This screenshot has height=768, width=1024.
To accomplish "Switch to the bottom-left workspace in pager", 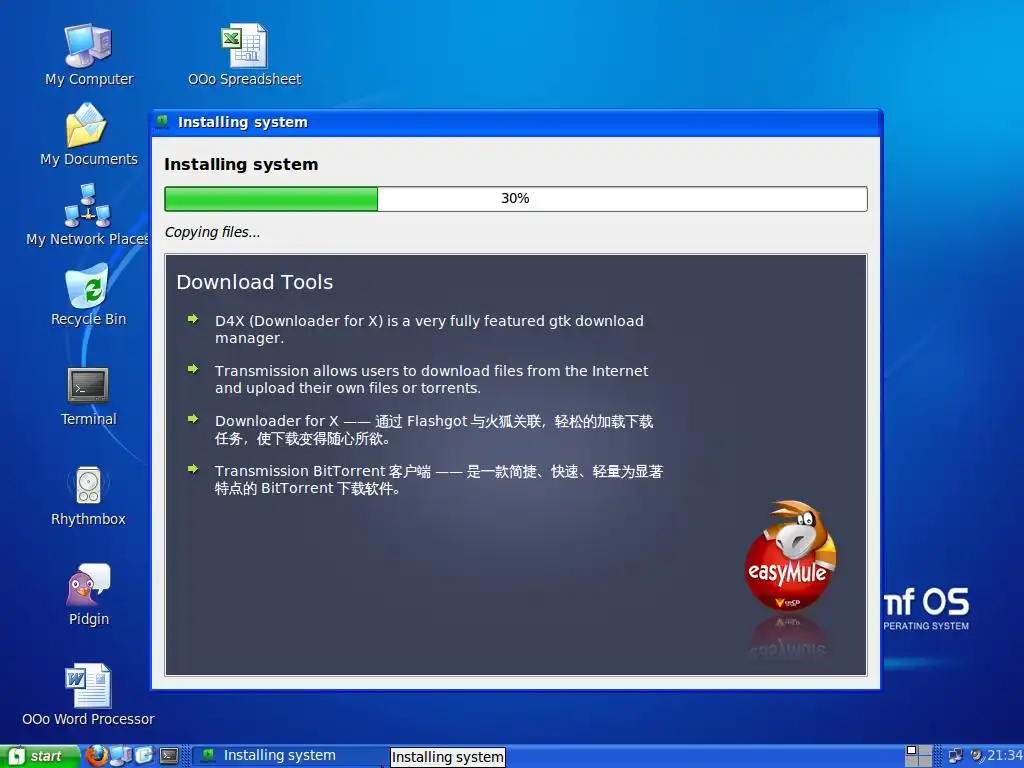I will [x=912, y=761].
